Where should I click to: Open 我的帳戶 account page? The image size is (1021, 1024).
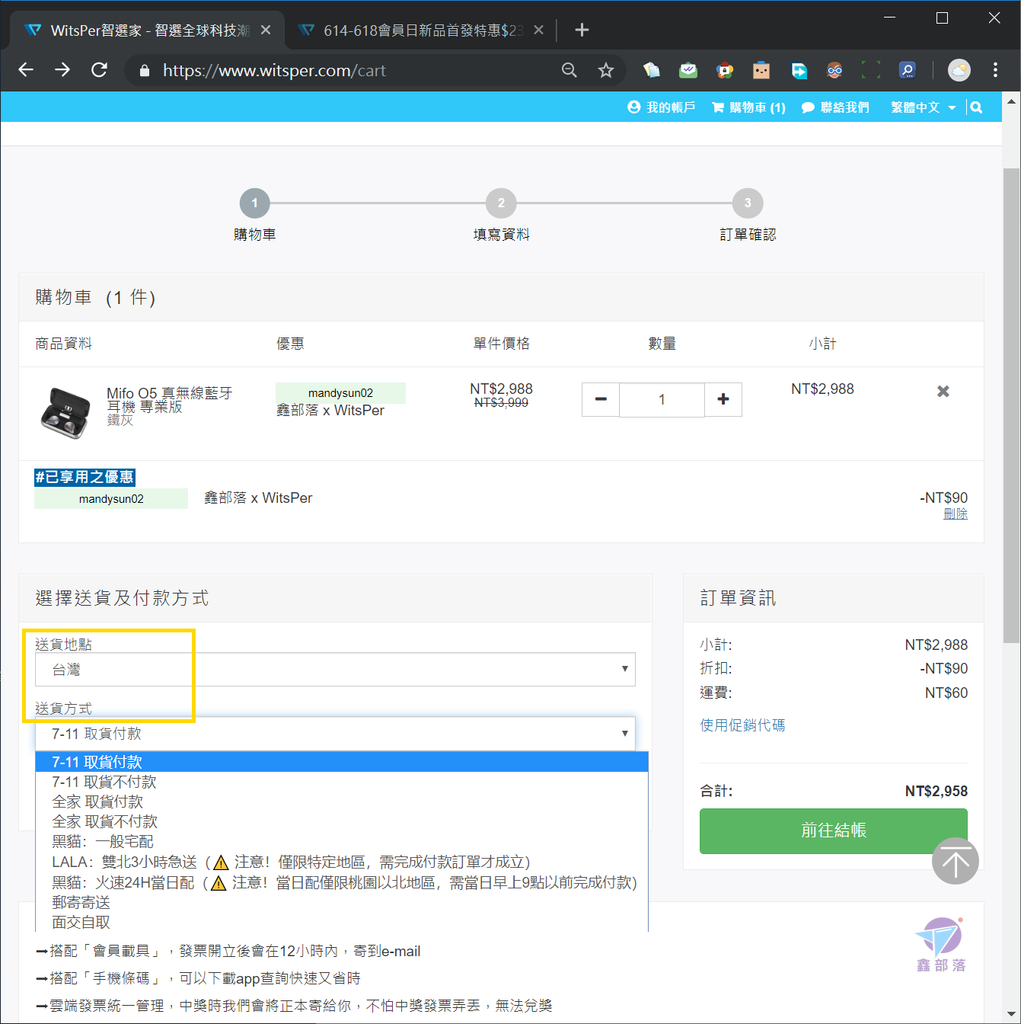(x=661, y=107)
